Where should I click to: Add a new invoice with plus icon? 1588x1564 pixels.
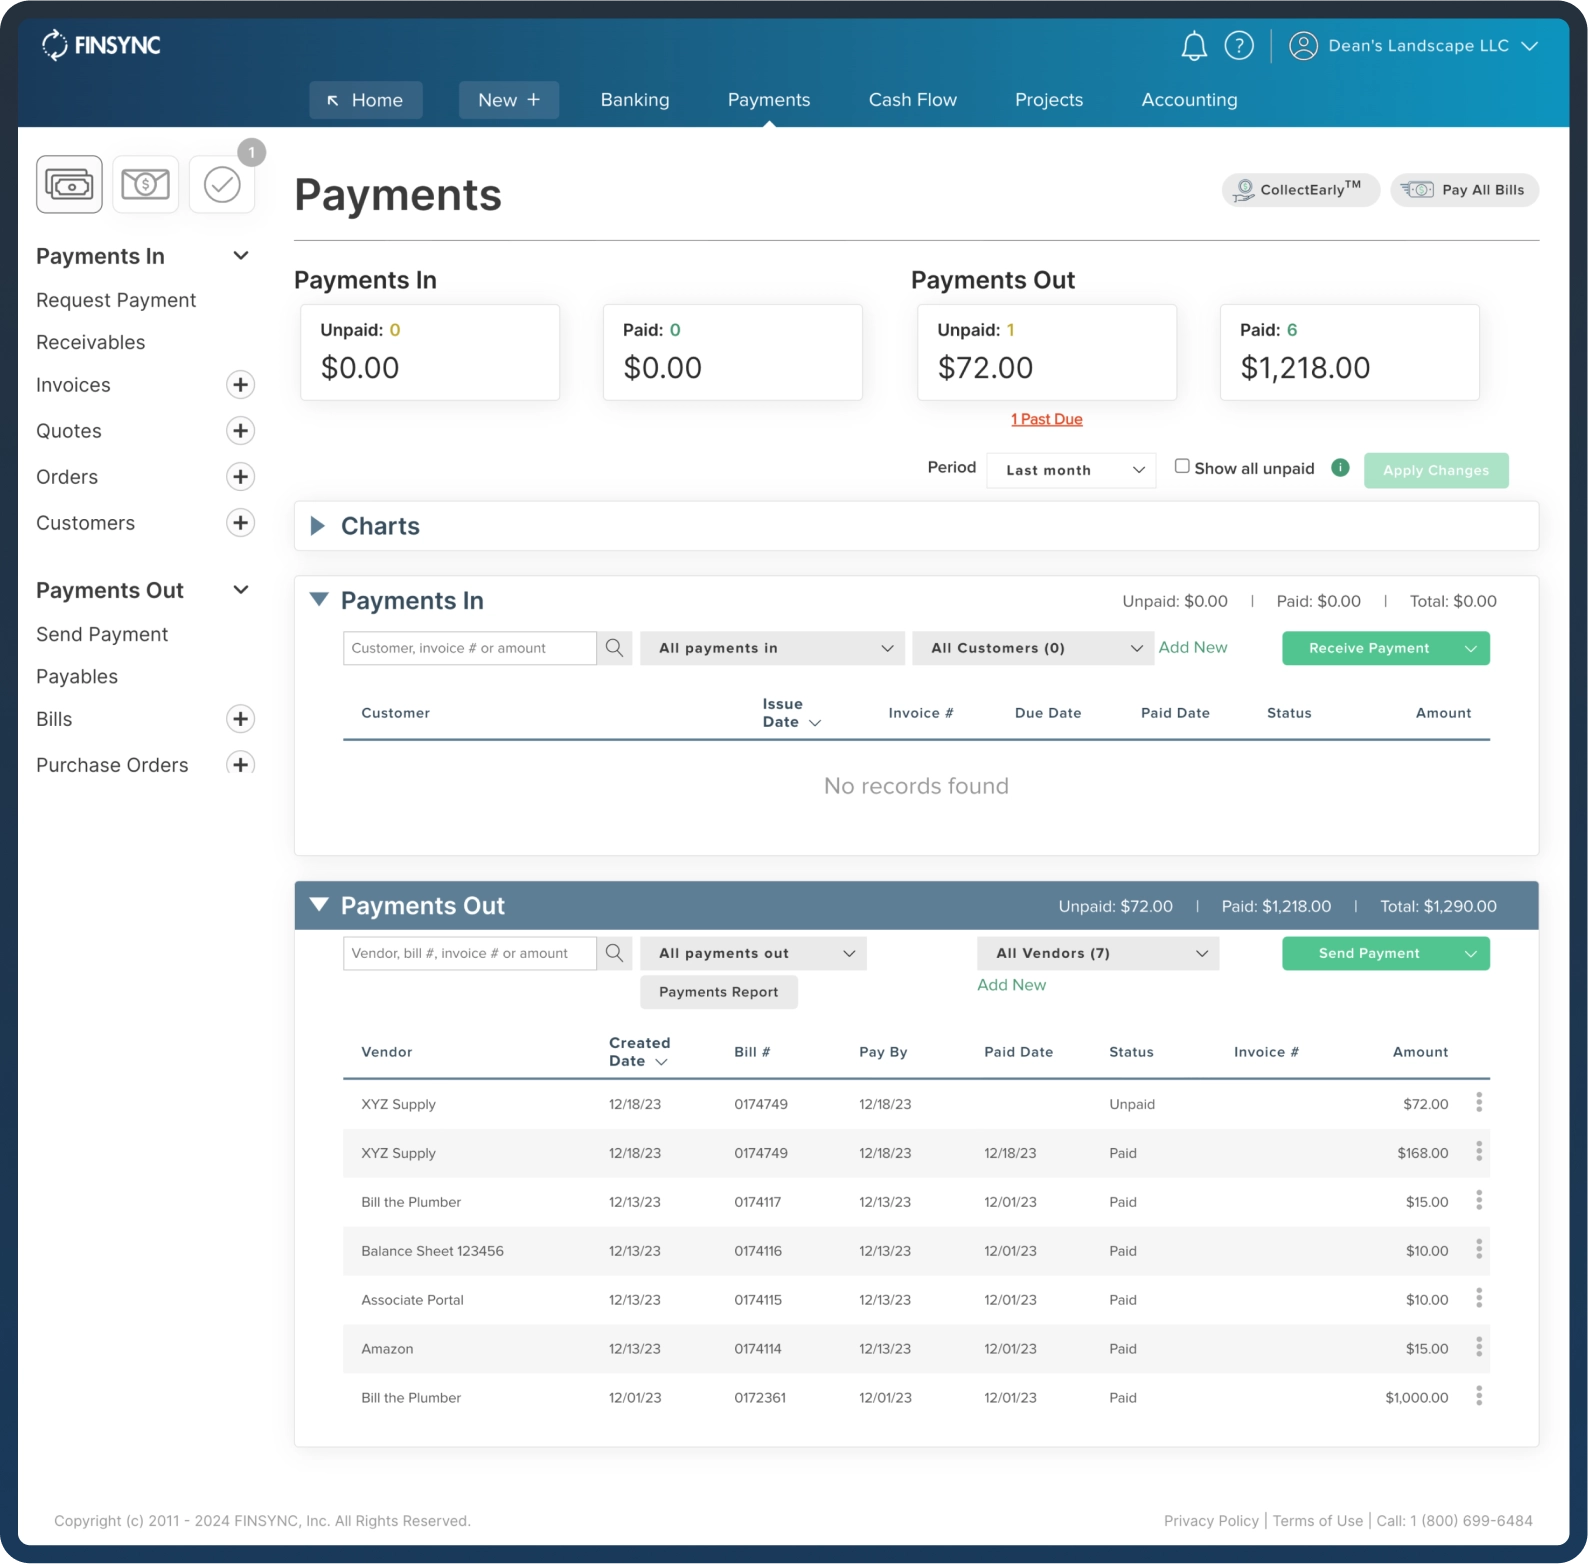coord(240,385)
